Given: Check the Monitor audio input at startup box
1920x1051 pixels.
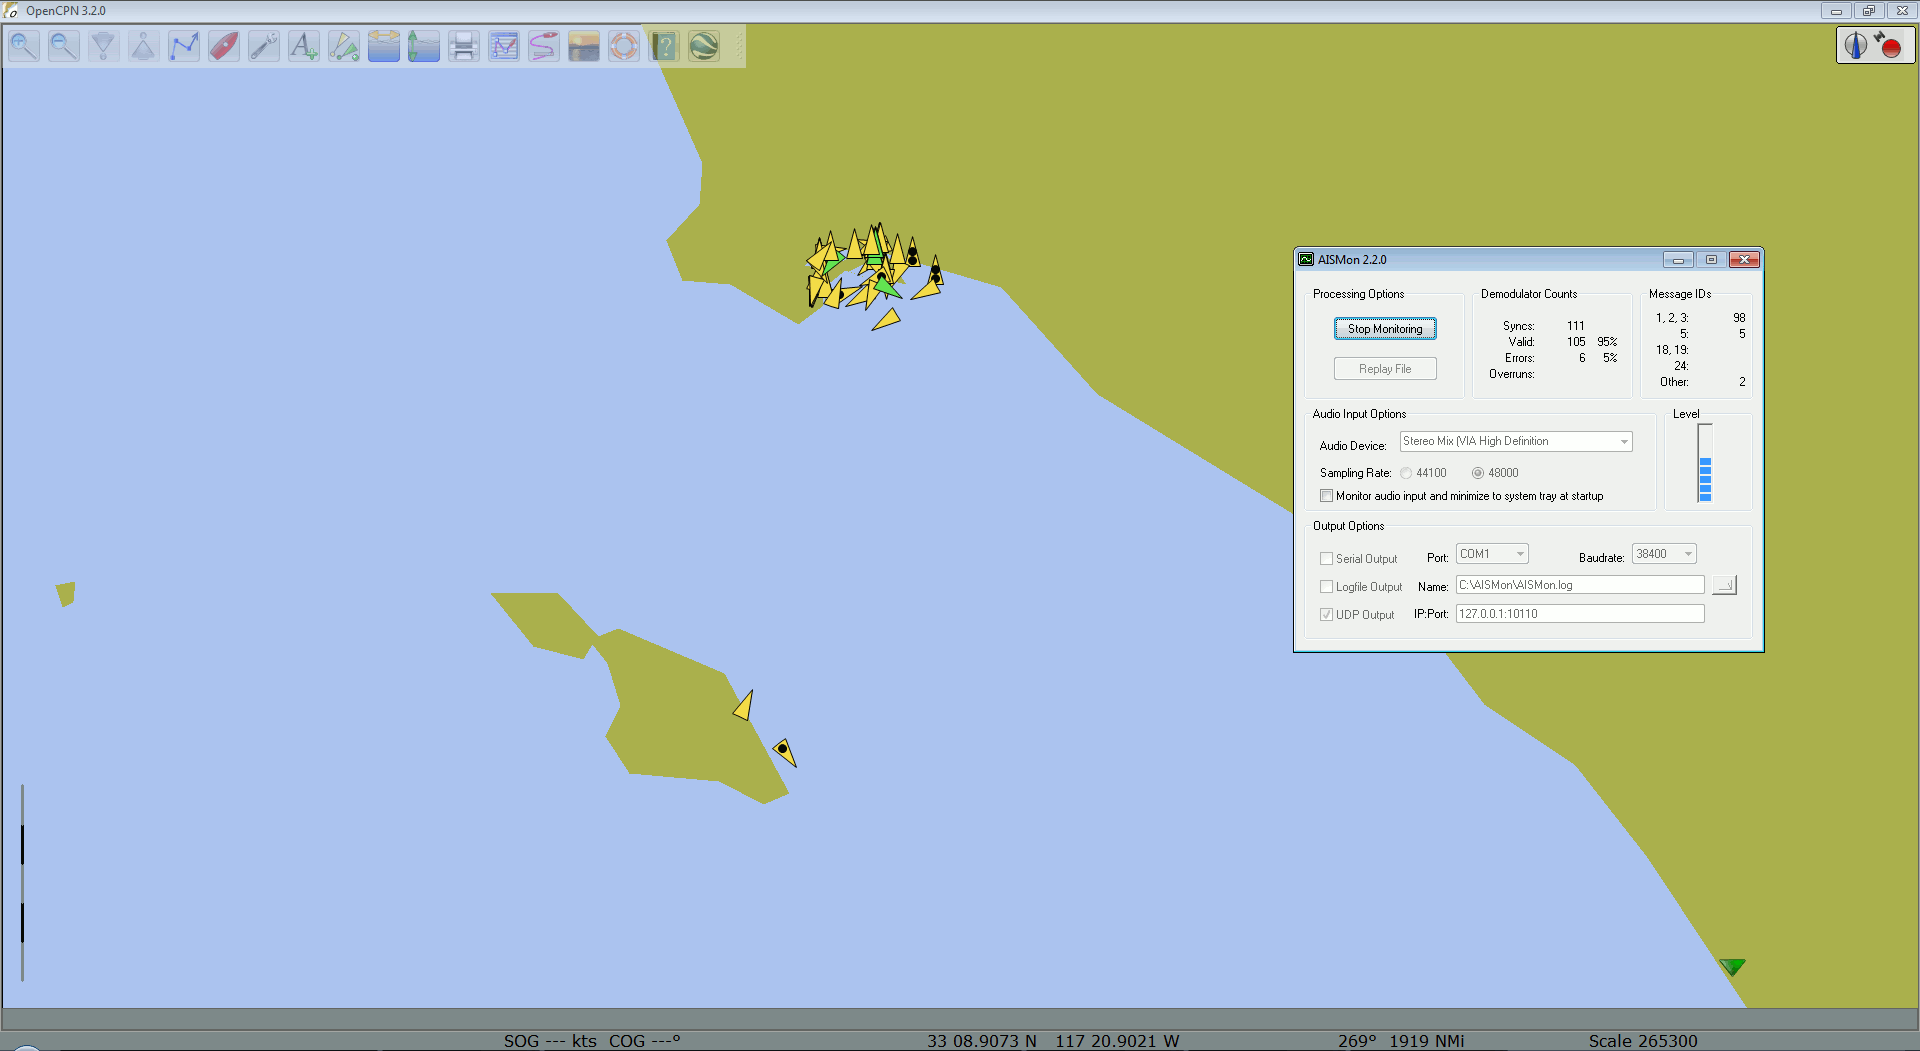Looking at the screenshot, I should [1326, 496].
